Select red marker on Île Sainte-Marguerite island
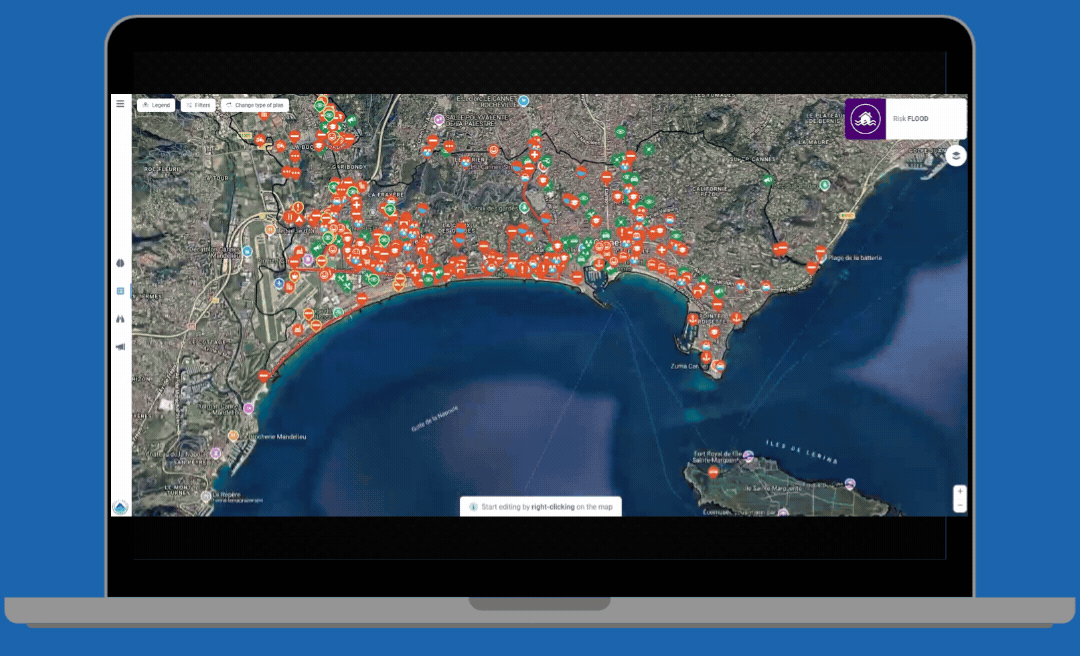The height and width of the screenshot is (656, 1080). (x=713, y=471)
